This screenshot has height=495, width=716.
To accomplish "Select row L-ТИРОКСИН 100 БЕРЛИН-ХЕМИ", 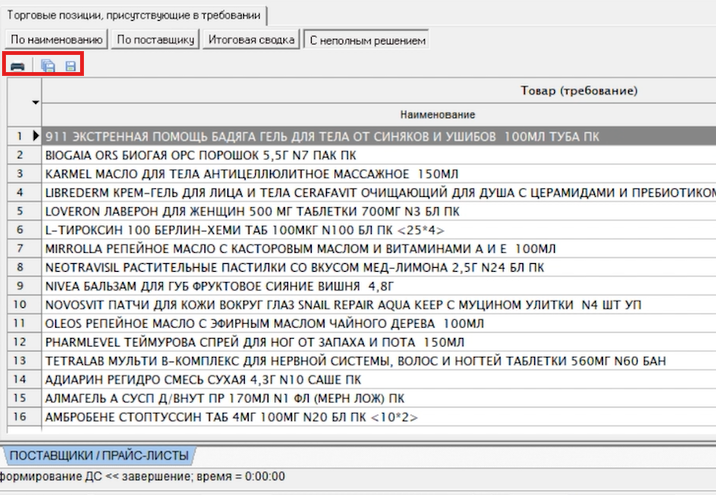I will (379, 230).
